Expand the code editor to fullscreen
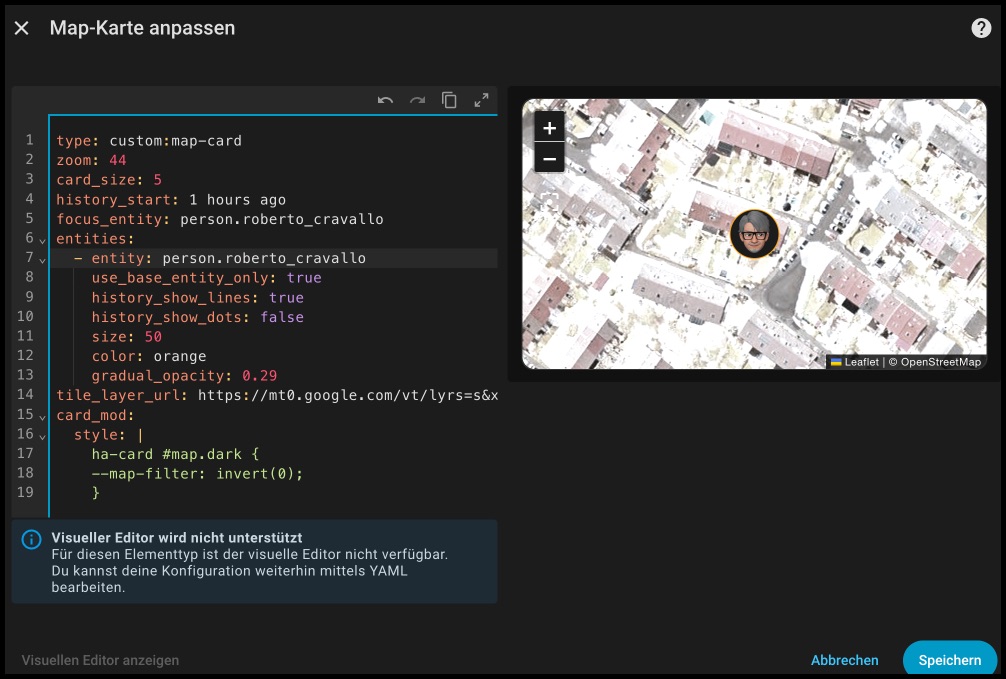This screenshot has width=1006, height=679. point(481,100)
